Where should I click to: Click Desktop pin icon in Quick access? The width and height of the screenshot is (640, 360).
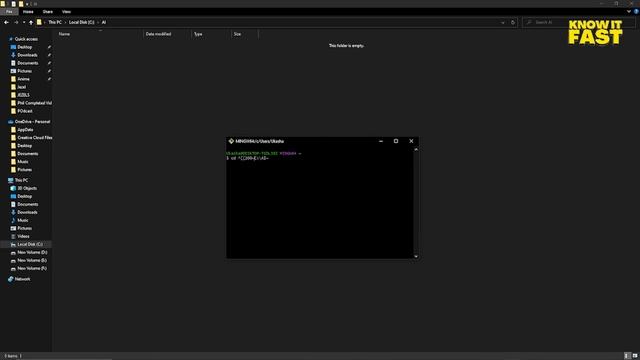pyautogui.click(x=49, y=47)
